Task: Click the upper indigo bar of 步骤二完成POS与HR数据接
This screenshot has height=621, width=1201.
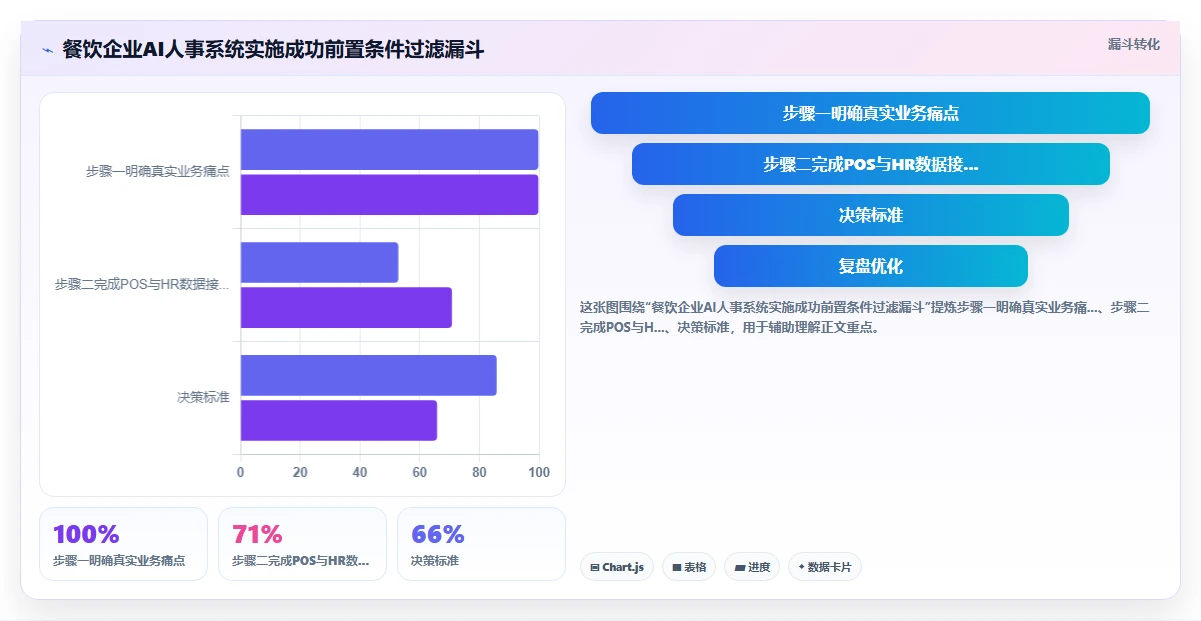Action: point(319,262)
